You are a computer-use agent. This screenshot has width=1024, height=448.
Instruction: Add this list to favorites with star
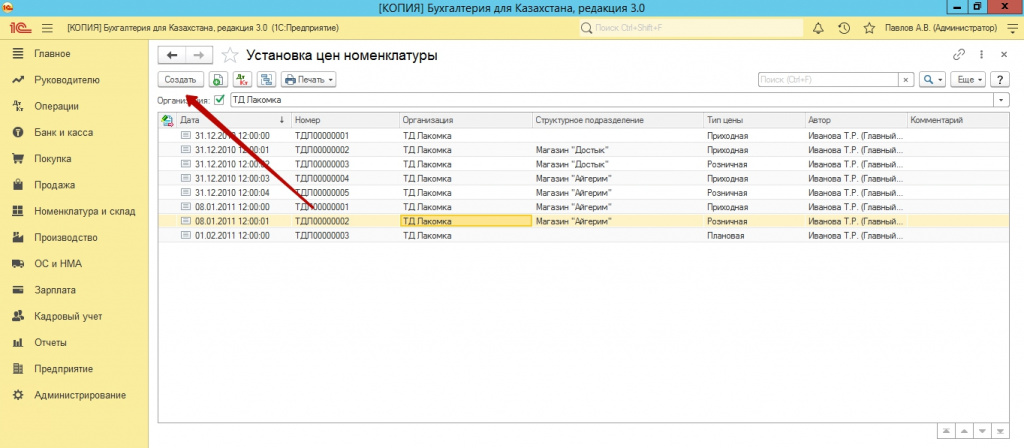tap(229, 56)
